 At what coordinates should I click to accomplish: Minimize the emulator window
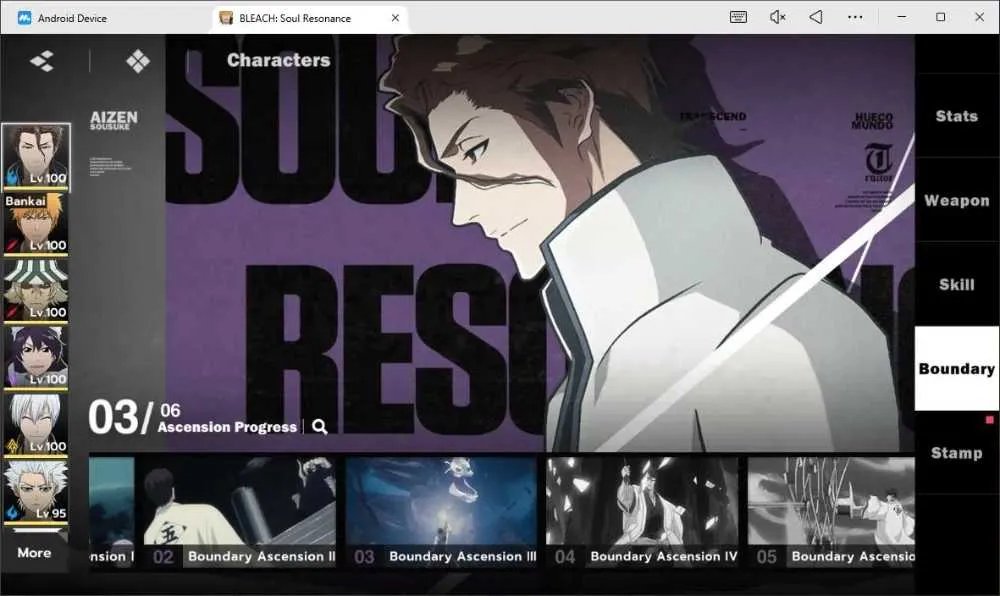click(x=902, y=17)
